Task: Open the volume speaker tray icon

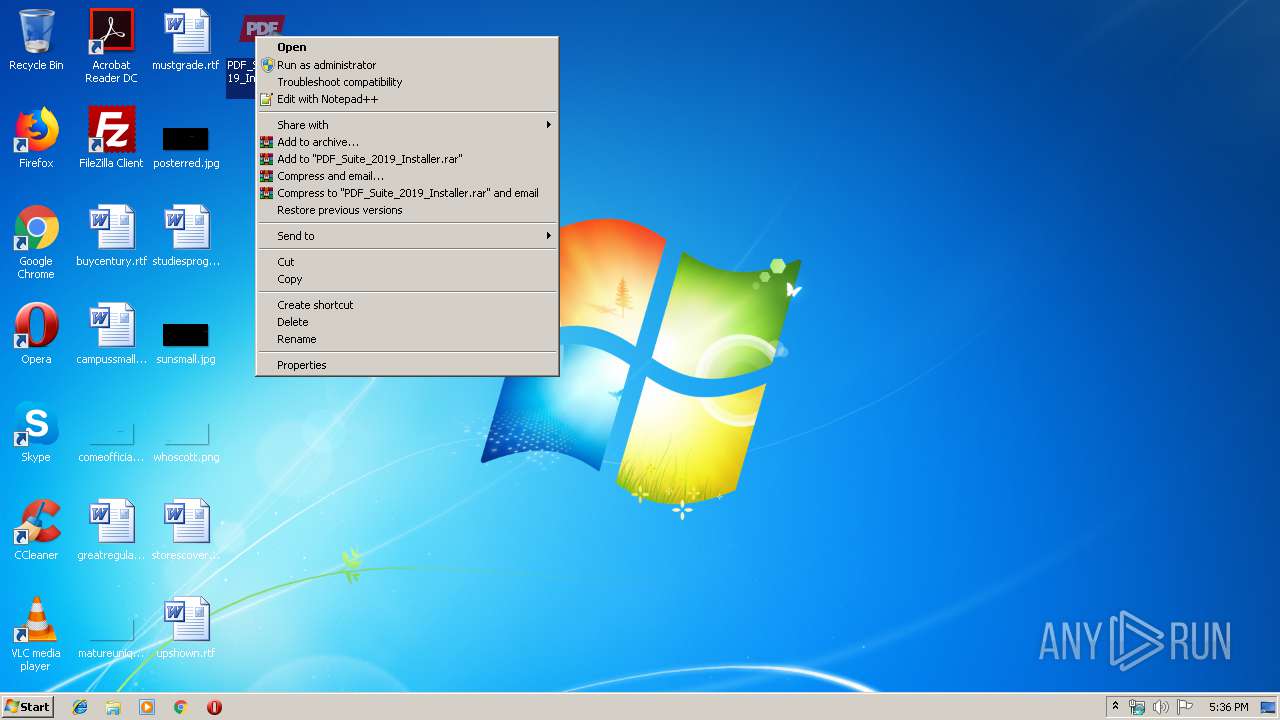Action: click(1160, 707)
